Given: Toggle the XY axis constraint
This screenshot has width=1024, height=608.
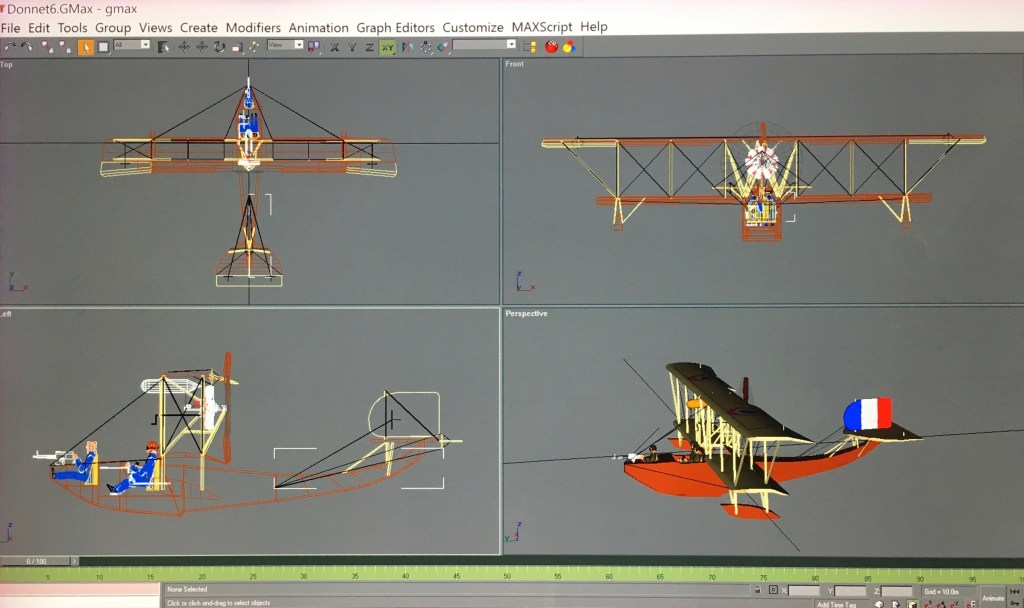Looking at the screenshot, I should (386, 46).
